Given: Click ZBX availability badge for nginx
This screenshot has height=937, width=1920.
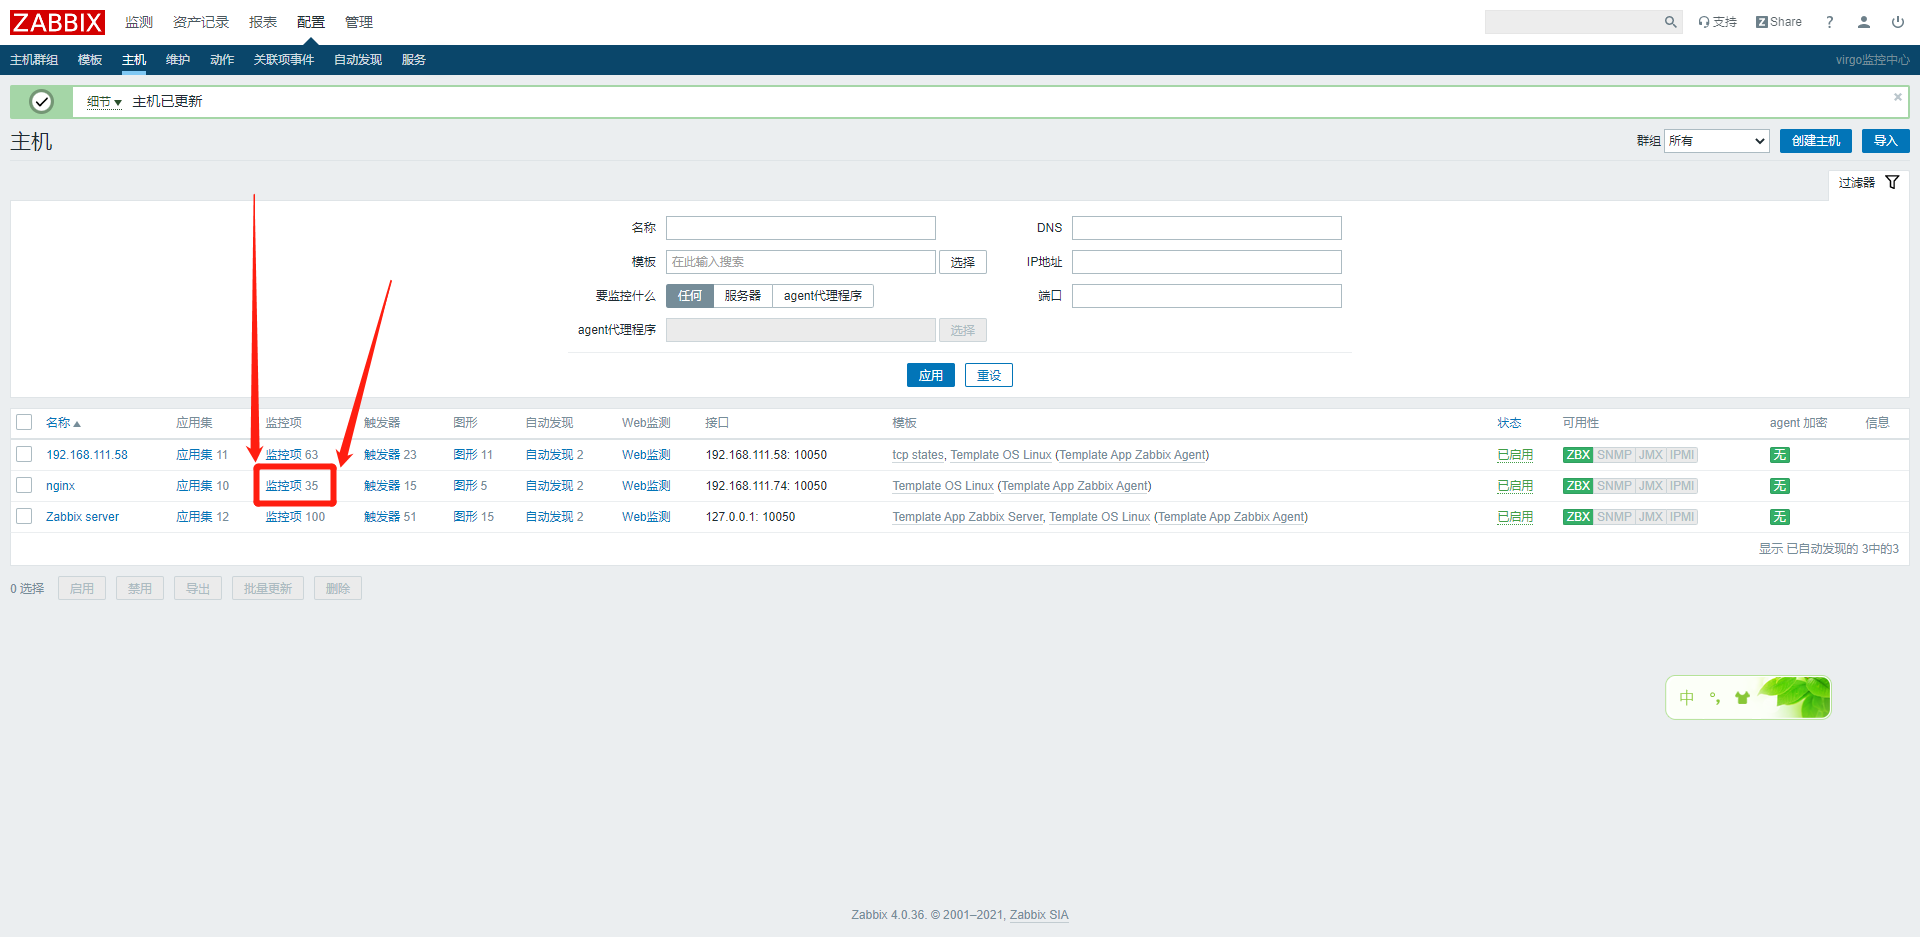Looking at the screenshot, I should point(1578,486).
